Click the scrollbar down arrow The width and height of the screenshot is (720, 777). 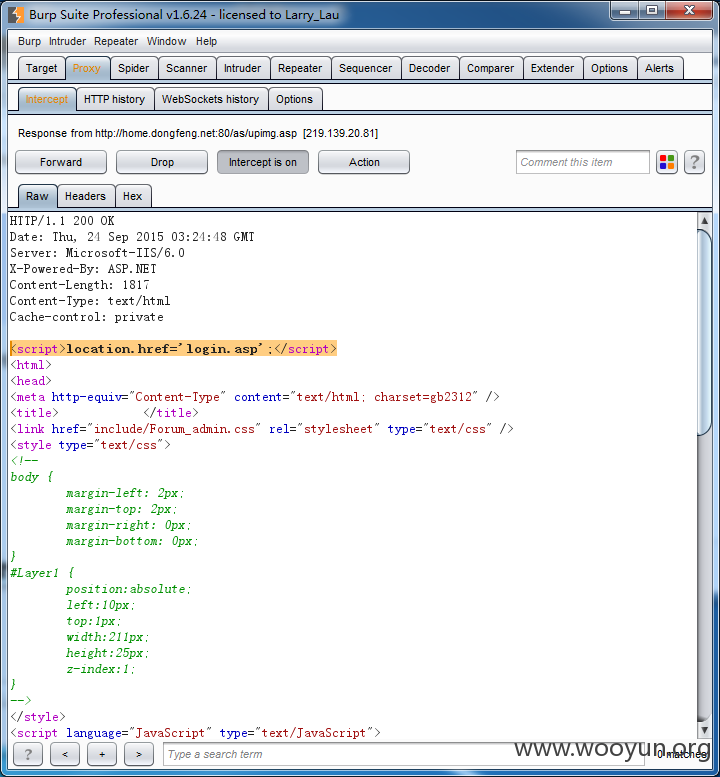pyautogui.click(x=704, y=729)
